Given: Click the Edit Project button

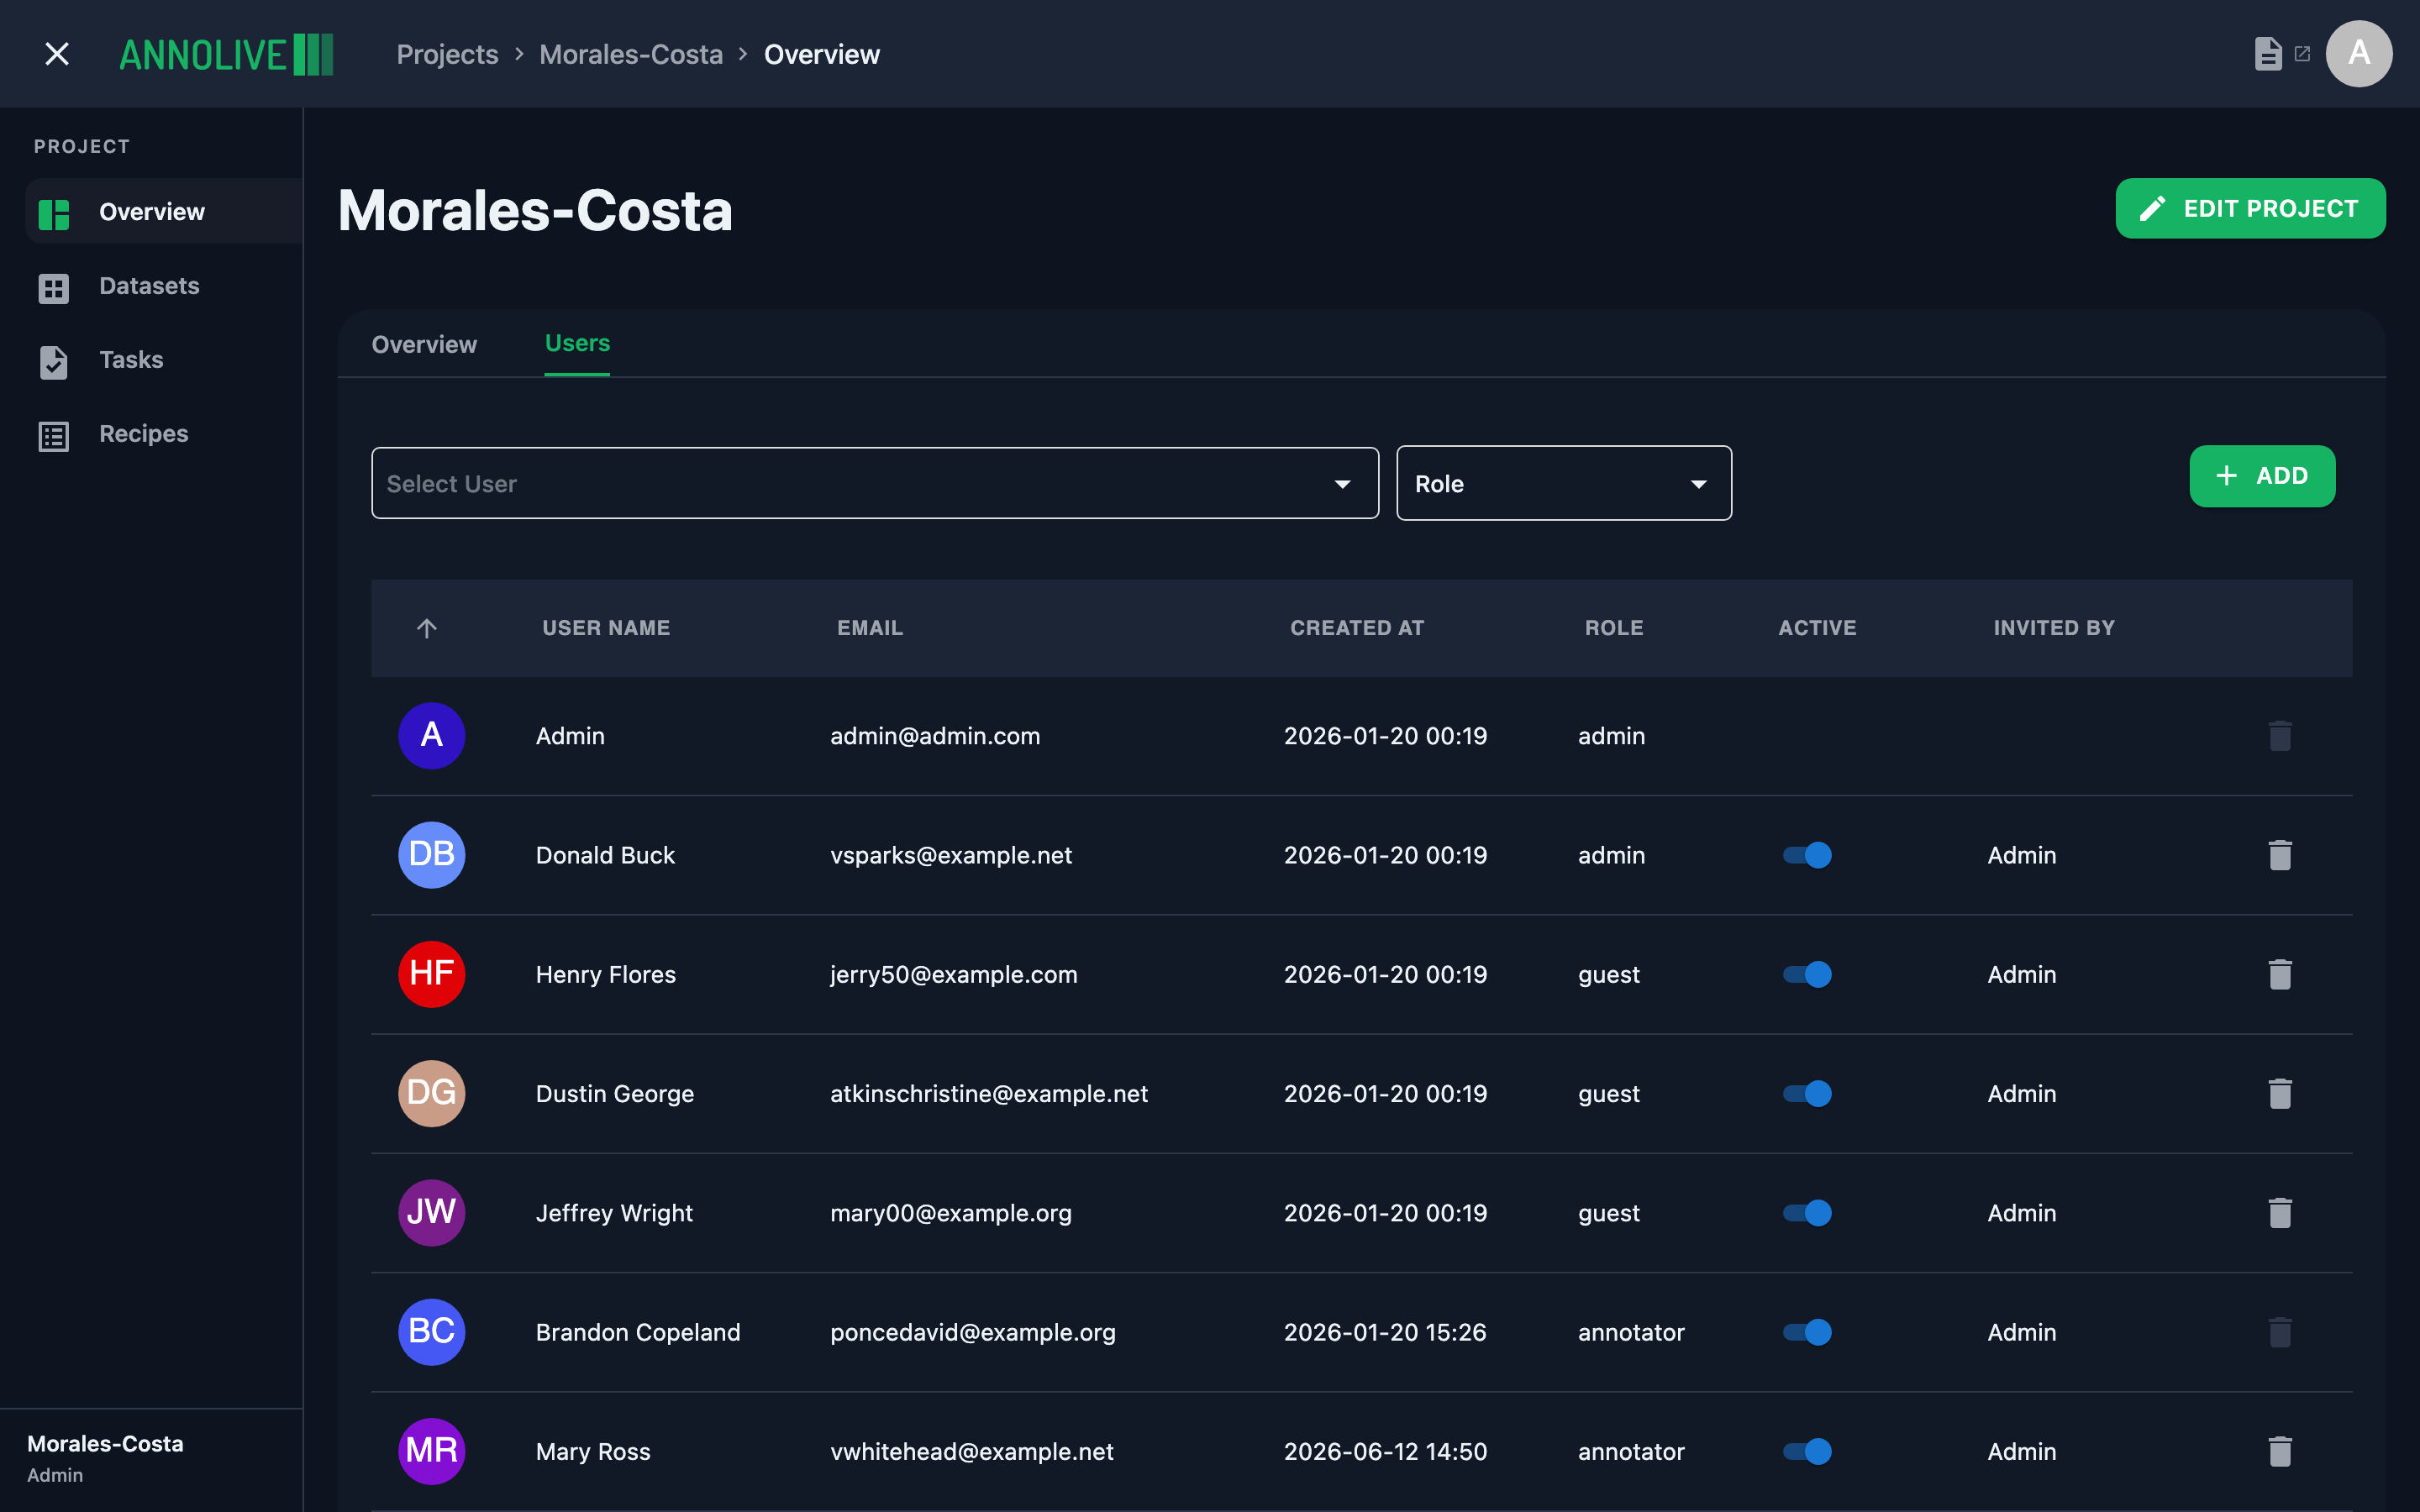Looking at the screenshot, I should pyautogui.click(x=2250, y=208).
